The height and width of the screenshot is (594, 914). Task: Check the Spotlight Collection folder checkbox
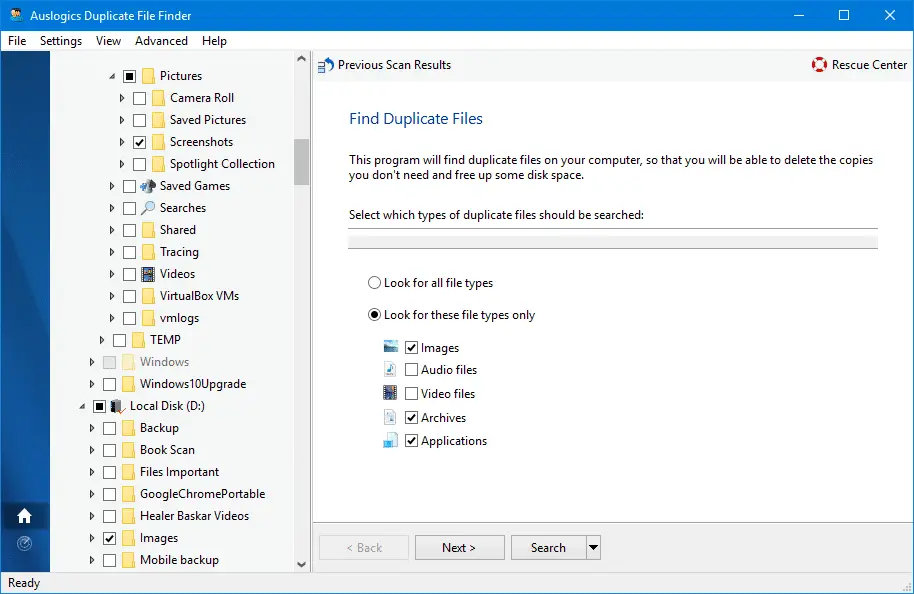139,164
